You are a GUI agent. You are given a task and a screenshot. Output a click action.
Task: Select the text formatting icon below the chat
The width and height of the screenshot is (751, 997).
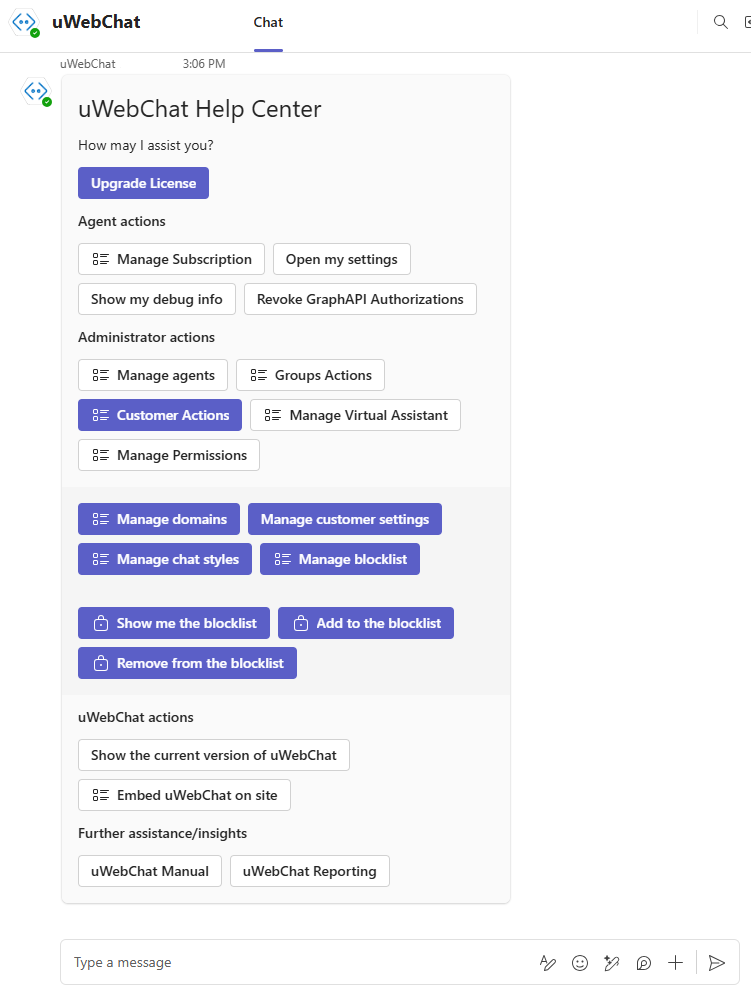(x=548, y=962)
